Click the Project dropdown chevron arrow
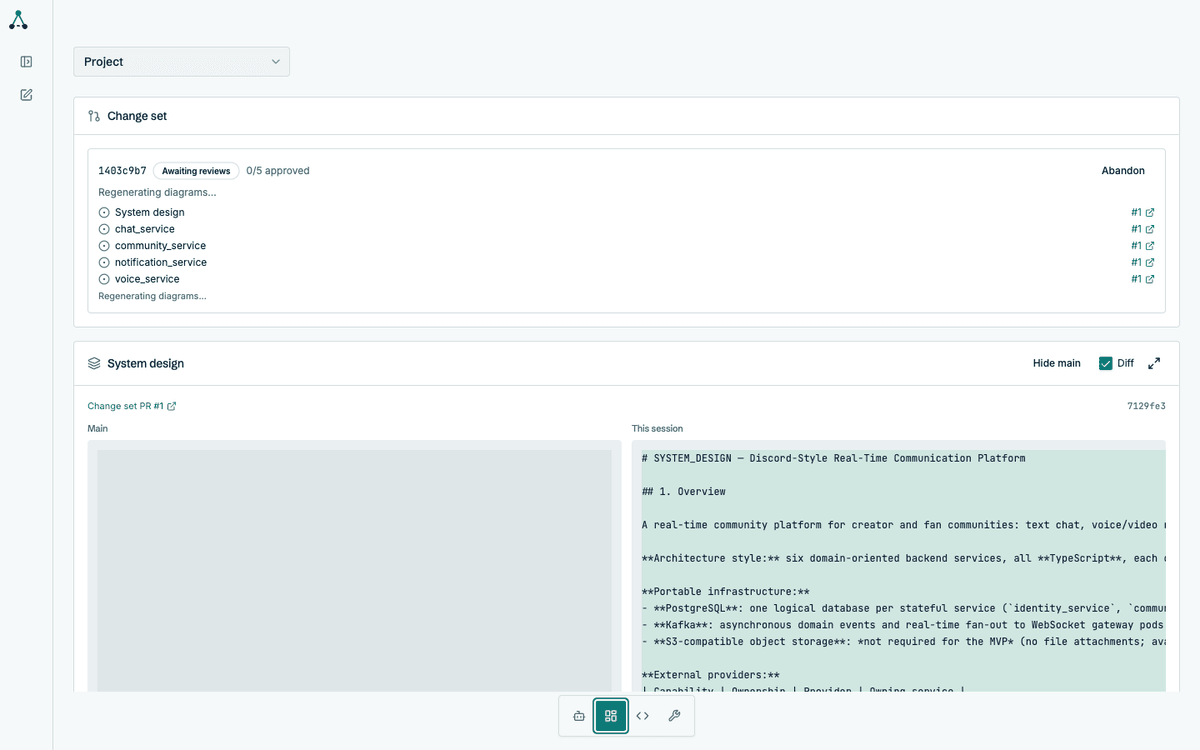Screen dimensions: 1200x750 click(276, 62)
